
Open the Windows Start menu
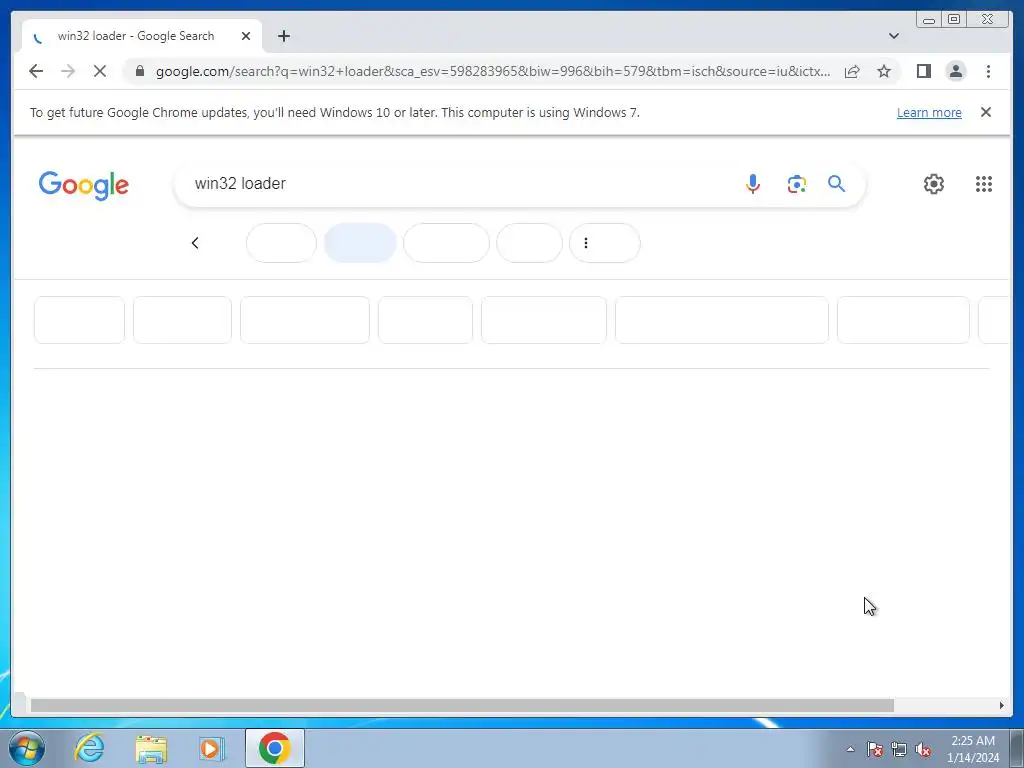click(x=27, y=748)
